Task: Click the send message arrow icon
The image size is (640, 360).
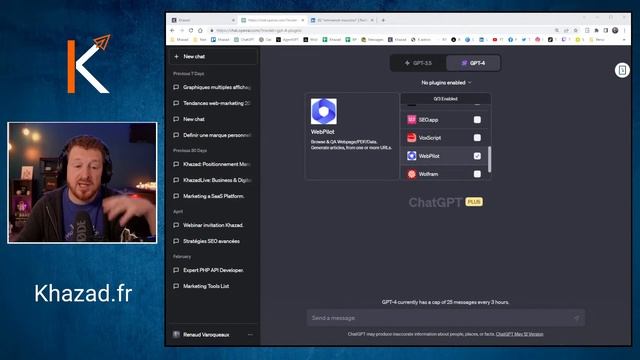Action: 576,318
